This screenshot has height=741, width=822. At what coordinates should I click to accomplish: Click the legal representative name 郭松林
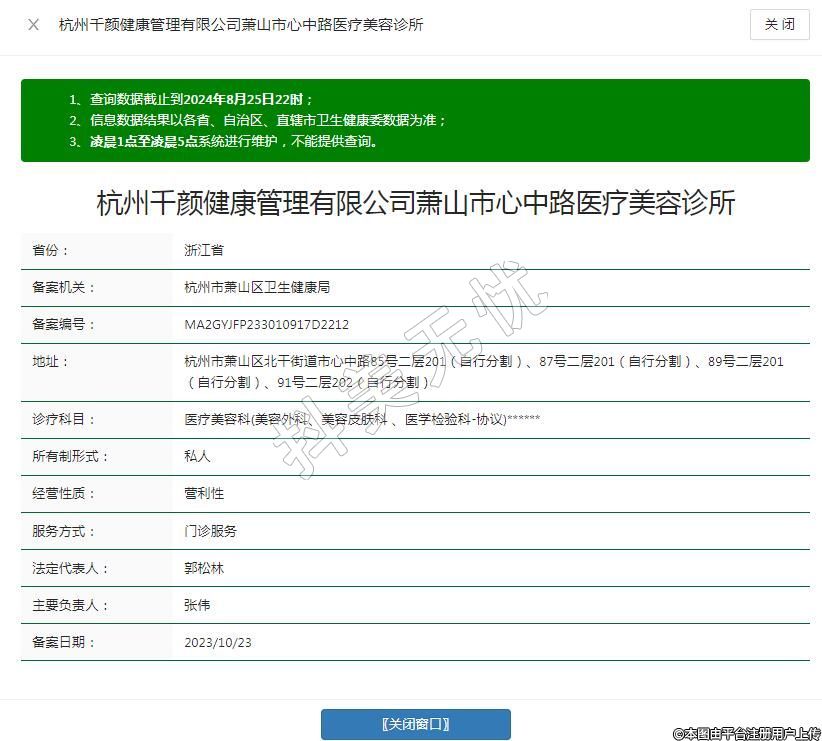tap(205, 568)
